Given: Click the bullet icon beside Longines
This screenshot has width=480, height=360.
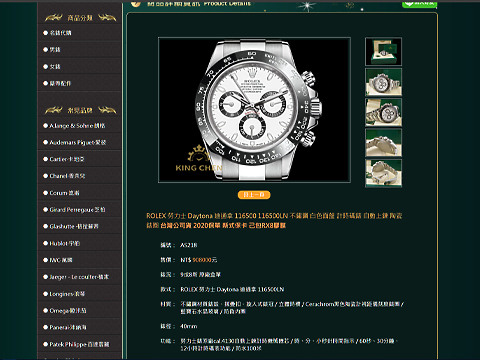Looking at the screenshot, I should point(46,294).
